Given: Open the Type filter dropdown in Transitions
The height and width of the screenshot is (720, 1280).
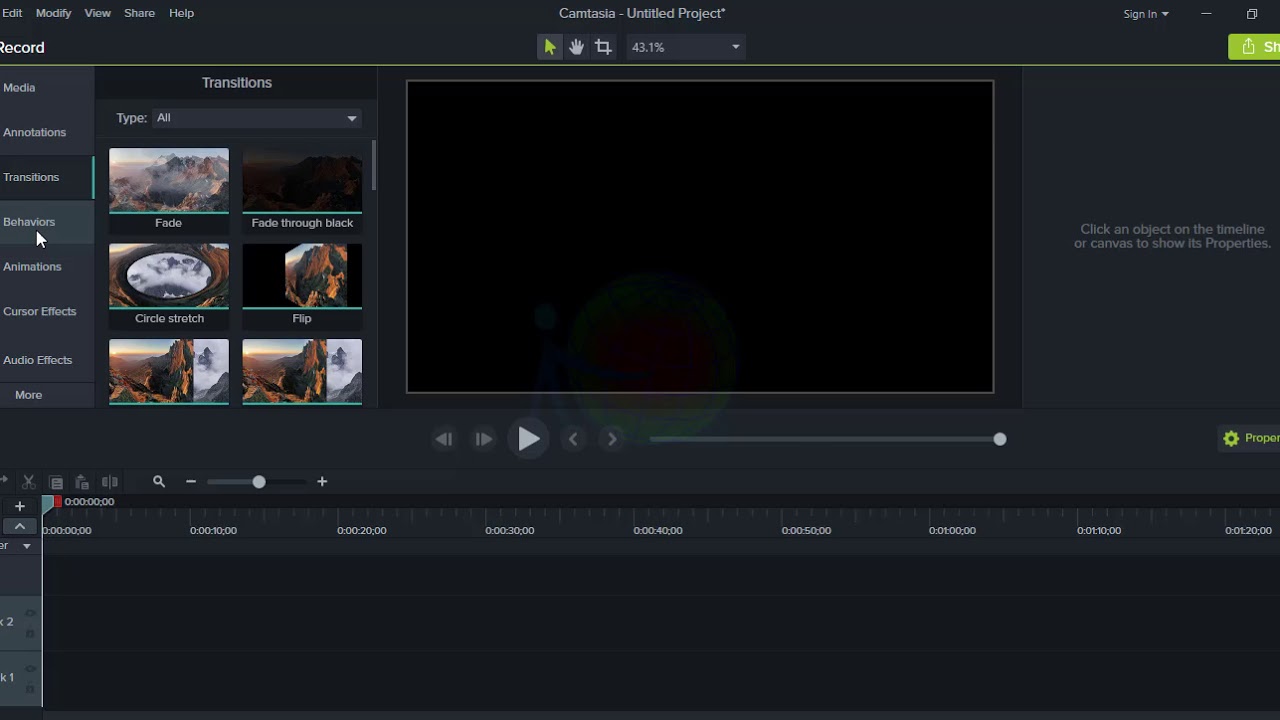Looking at the screenshot, I should pyautogui.click(x=255, y=118).
